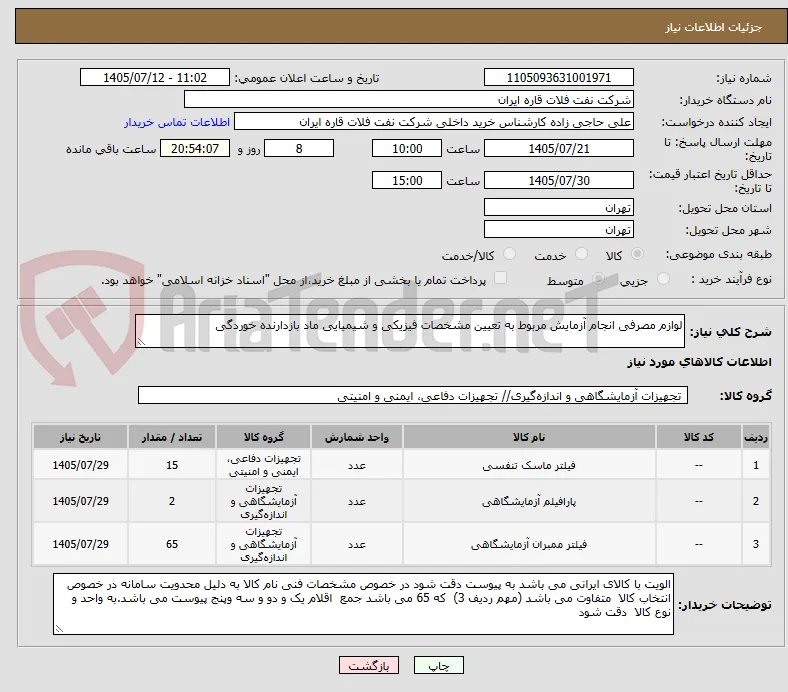The height and width of the screenshot is (692, 788).
Task: Click the ردیف column header
Action: (755, 437)
